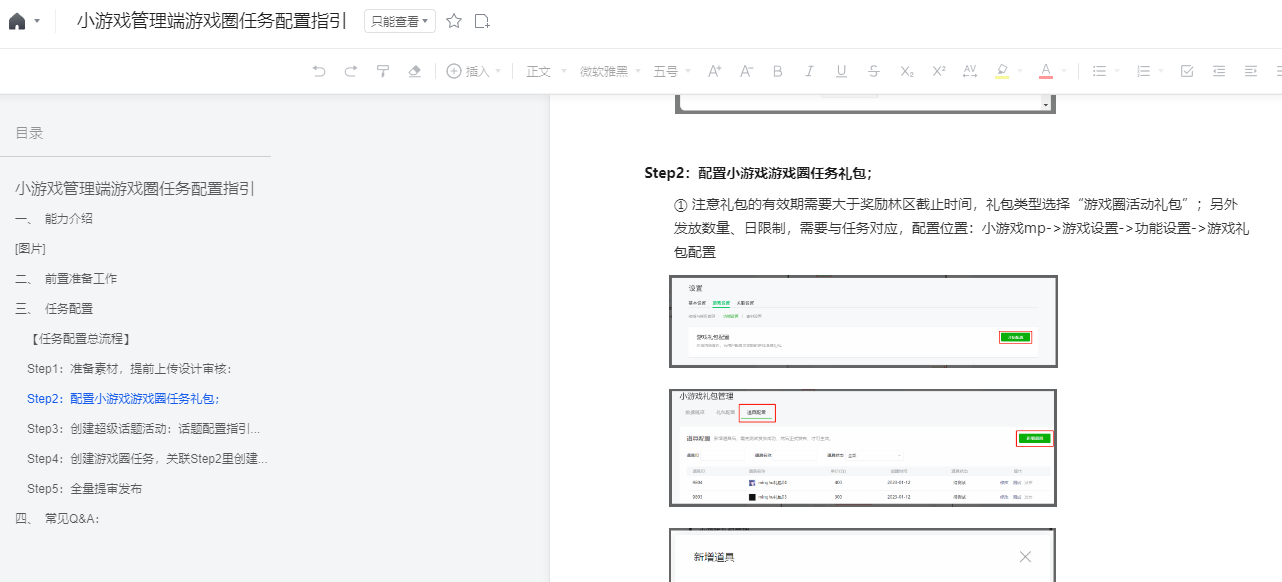1282x582 pixels.
Task: Open the 只能查看 permission dropdown
Action: 400,21
